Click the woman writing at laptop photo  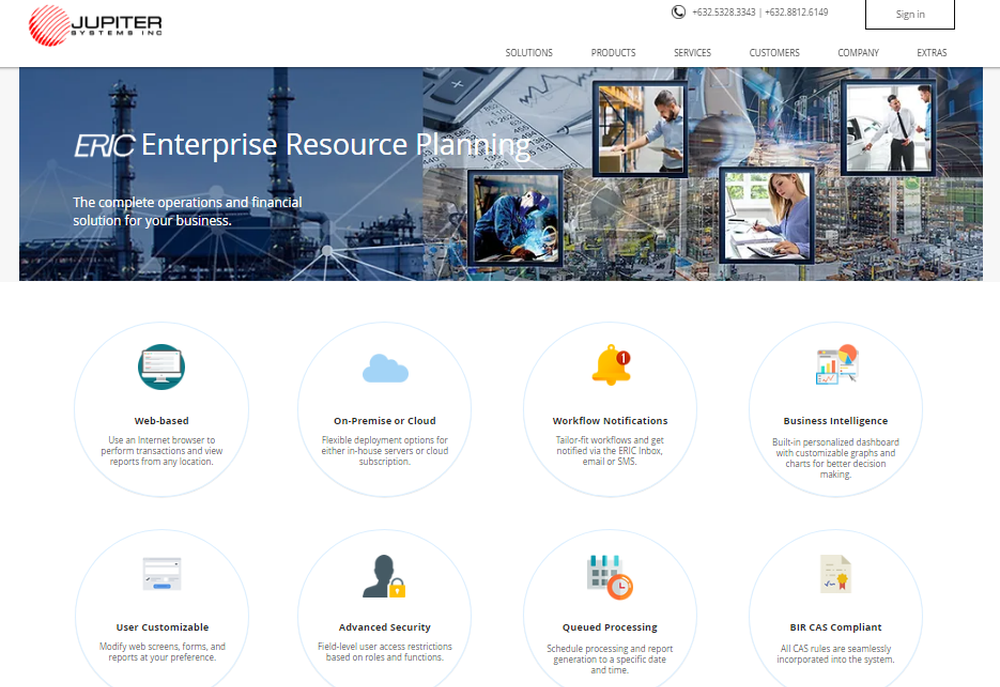[x=767, y=215]
